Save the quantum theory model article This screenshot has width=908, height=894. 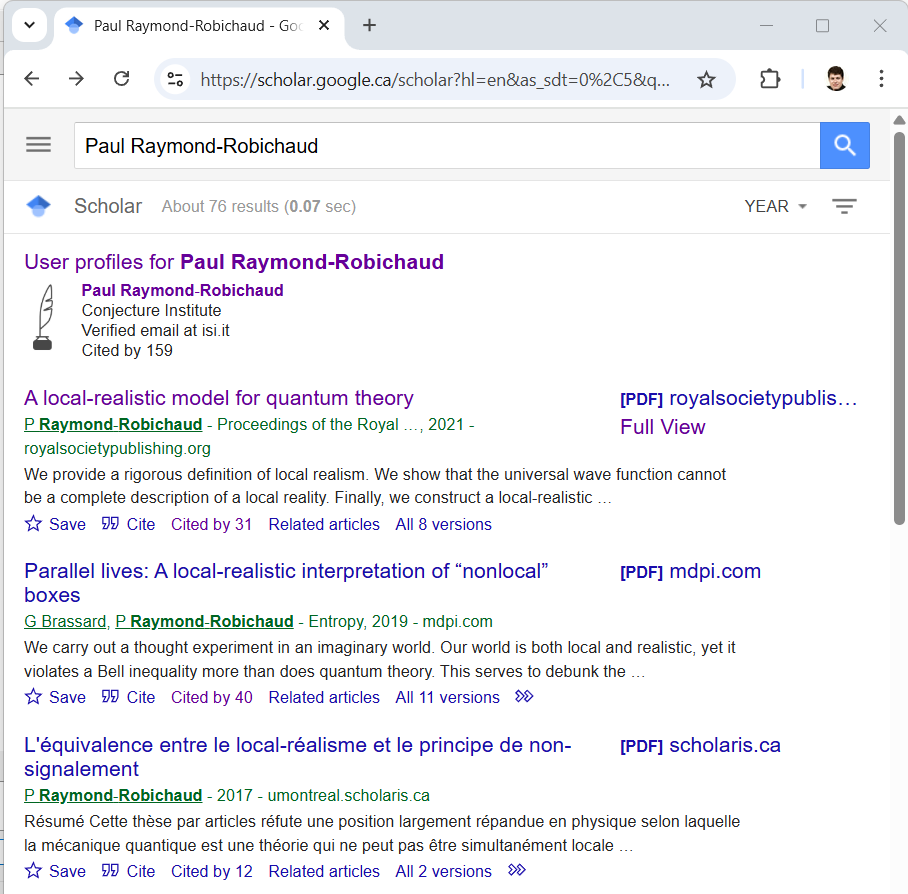[55, 524]
